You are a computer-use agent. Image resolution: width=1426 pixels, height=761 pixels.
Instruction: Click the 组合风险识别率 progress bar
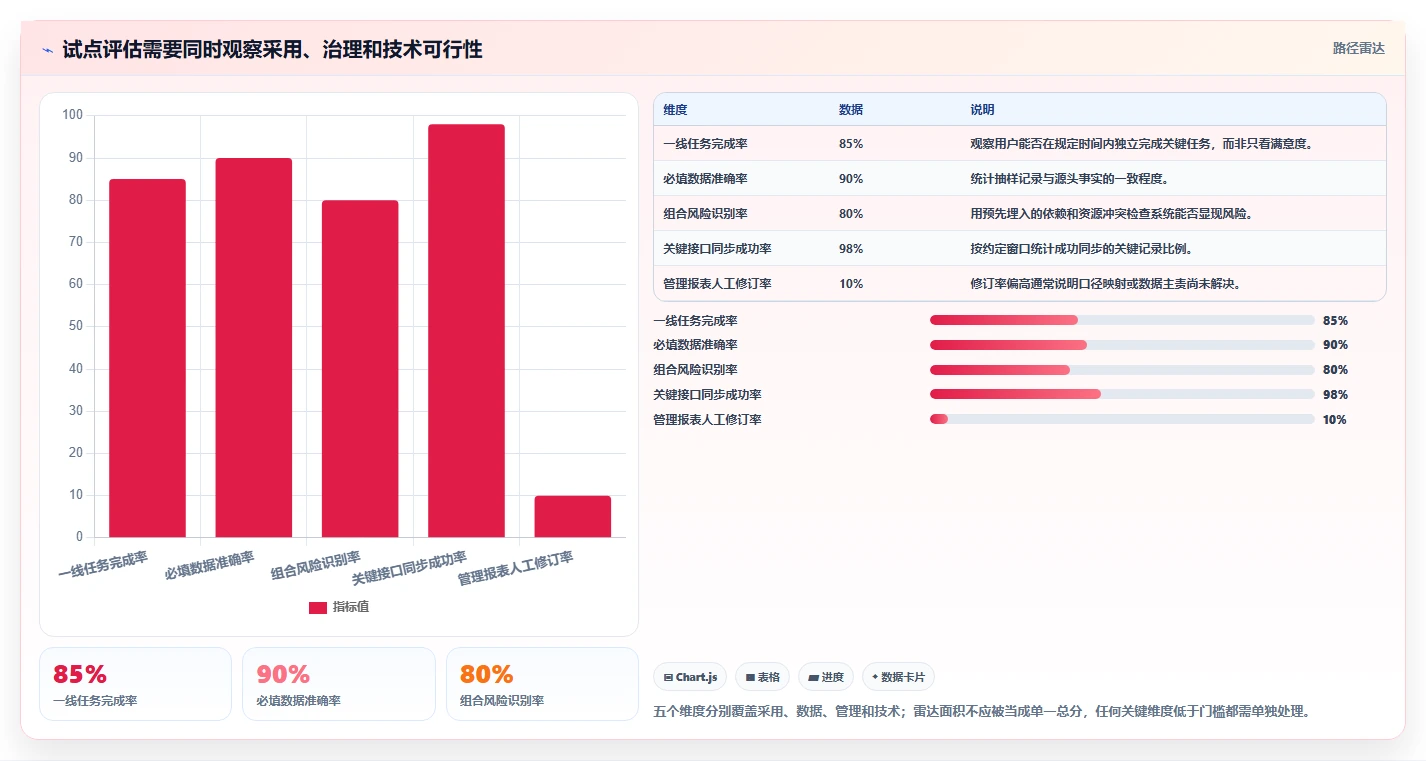click(1122, 370)
